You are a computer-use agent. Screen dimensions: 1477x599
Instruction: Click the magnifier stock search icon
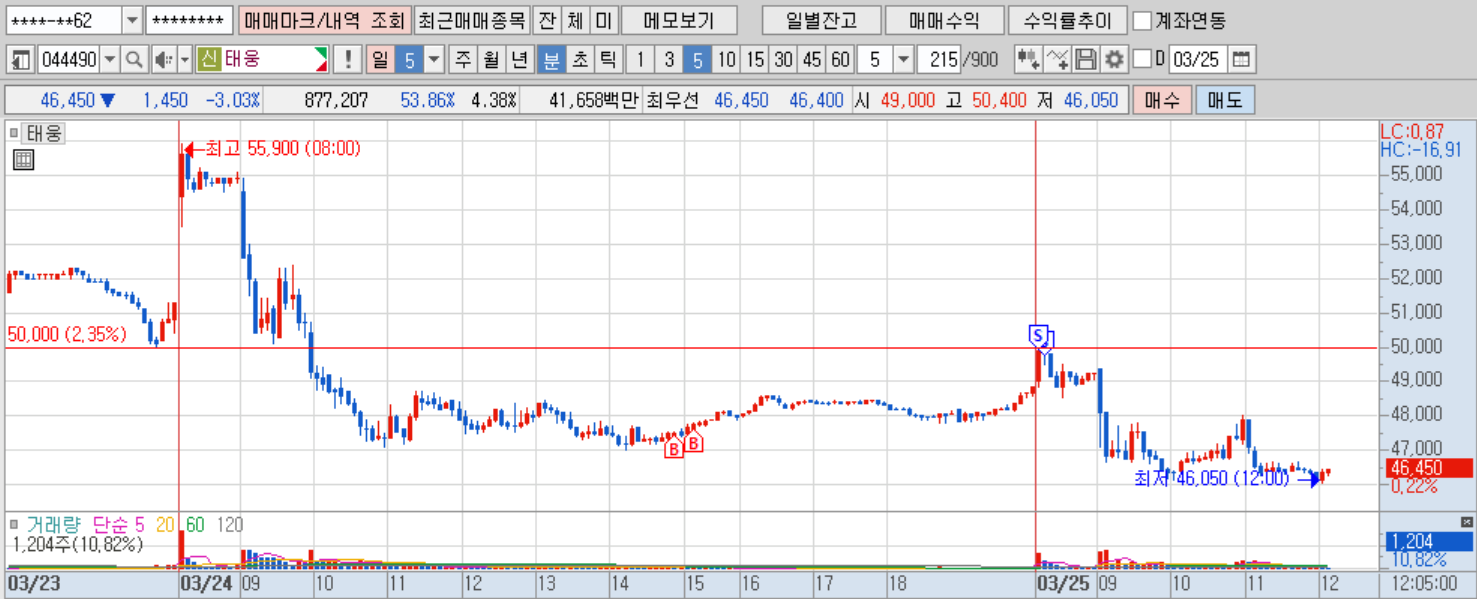pyautogui.click(x=134, y=60)
